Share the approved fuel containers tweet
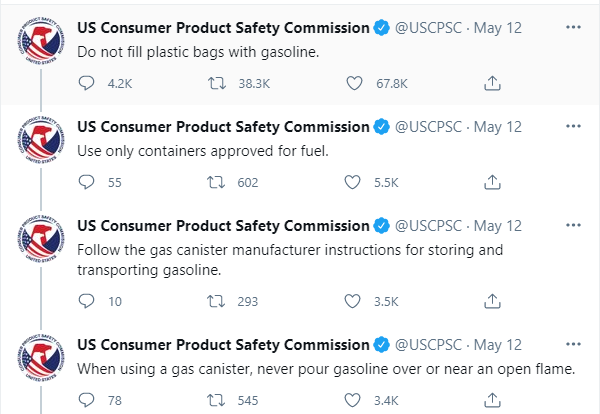Viewport: 600px width, 414px height. pos(491,182)
